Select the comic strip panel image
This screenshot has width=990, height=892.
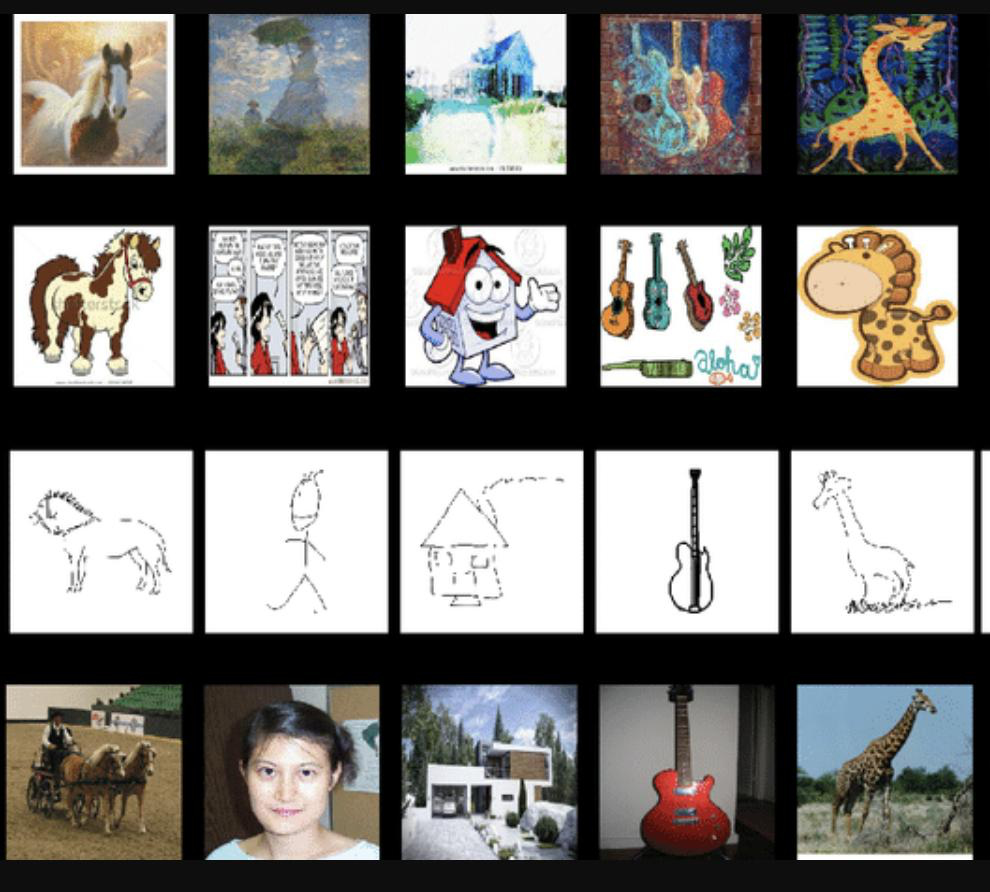coord(289,306)
